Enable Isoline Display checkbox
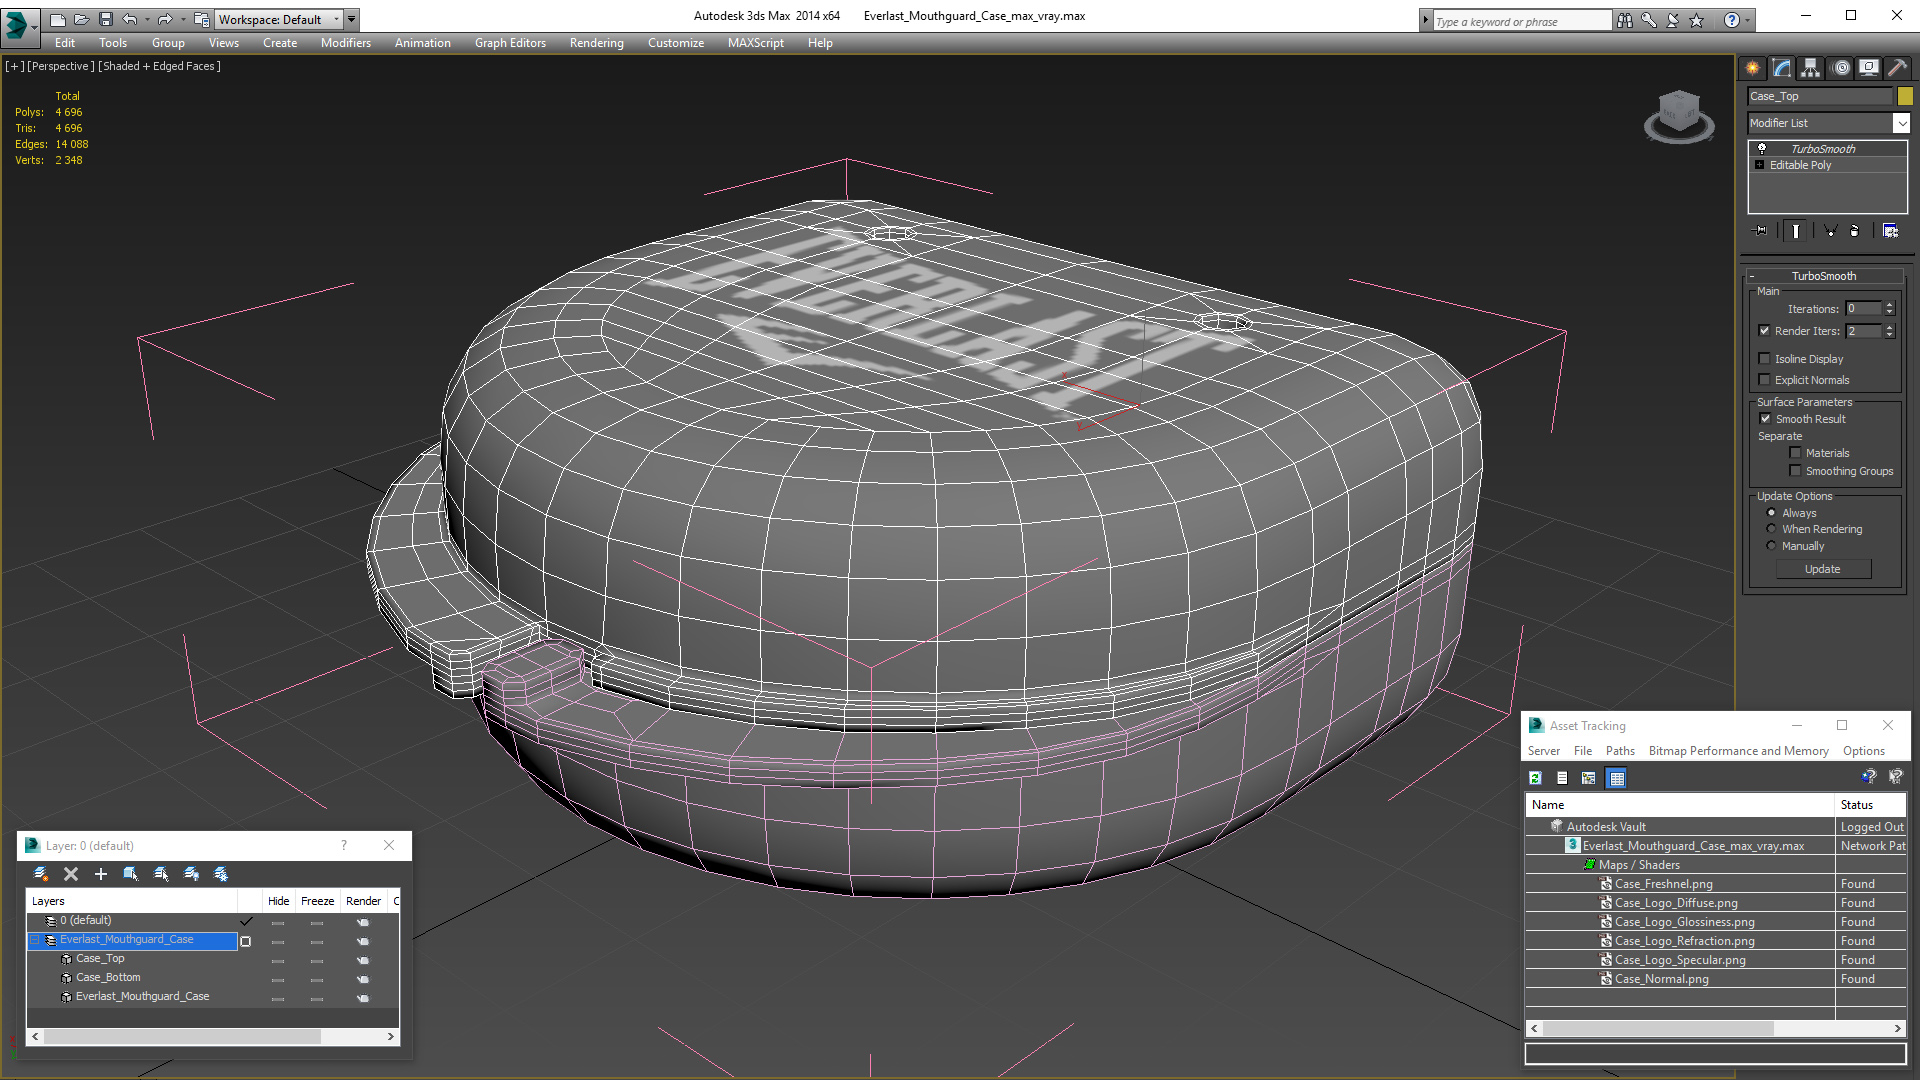 (x=1764, y=358)
